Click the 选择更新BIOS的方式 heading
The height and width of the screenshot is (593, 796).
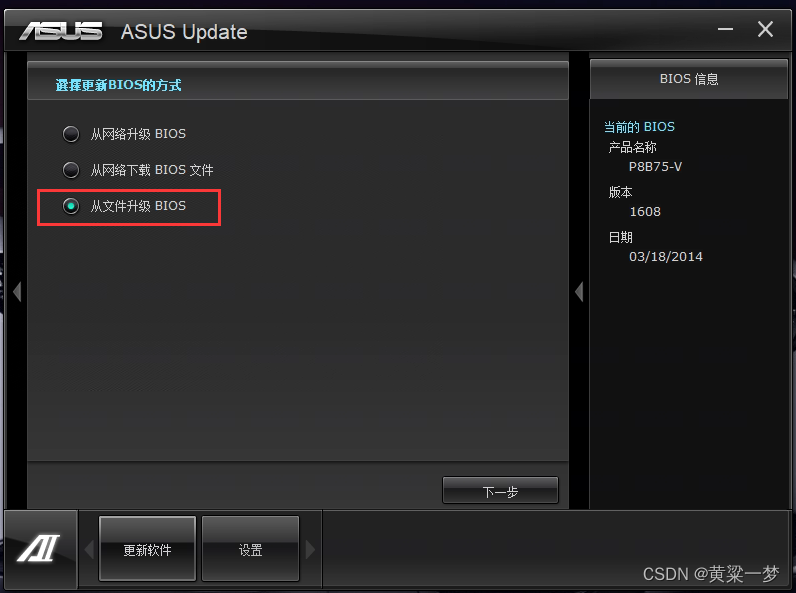(118, 85)
